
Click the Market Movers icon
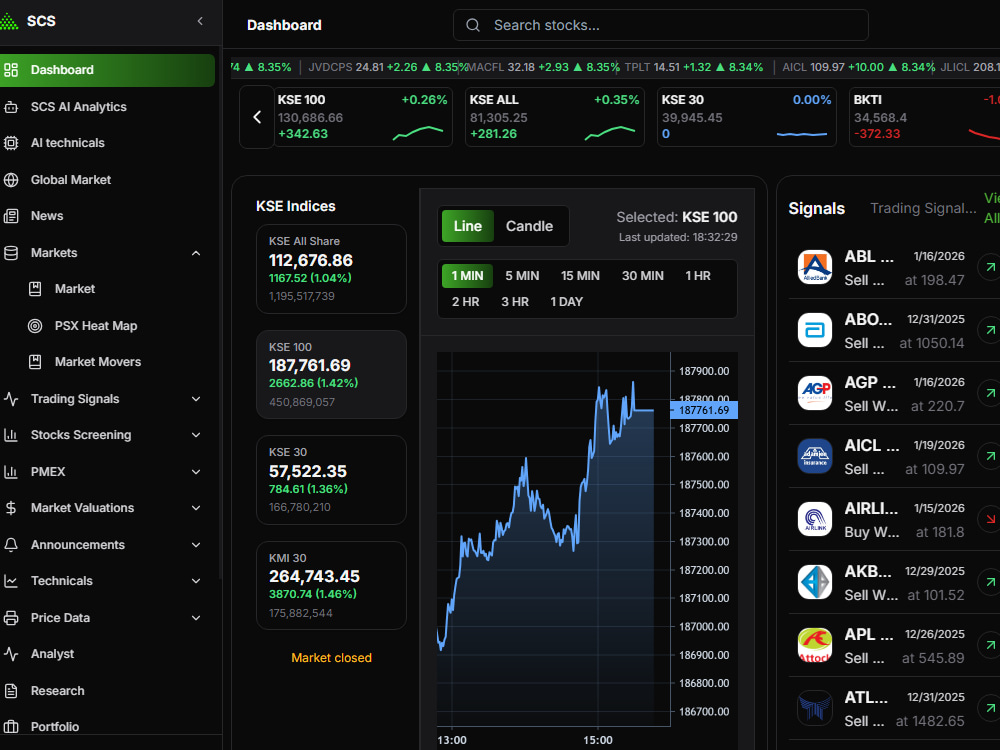pyautogui.click(x=35, y=362)
